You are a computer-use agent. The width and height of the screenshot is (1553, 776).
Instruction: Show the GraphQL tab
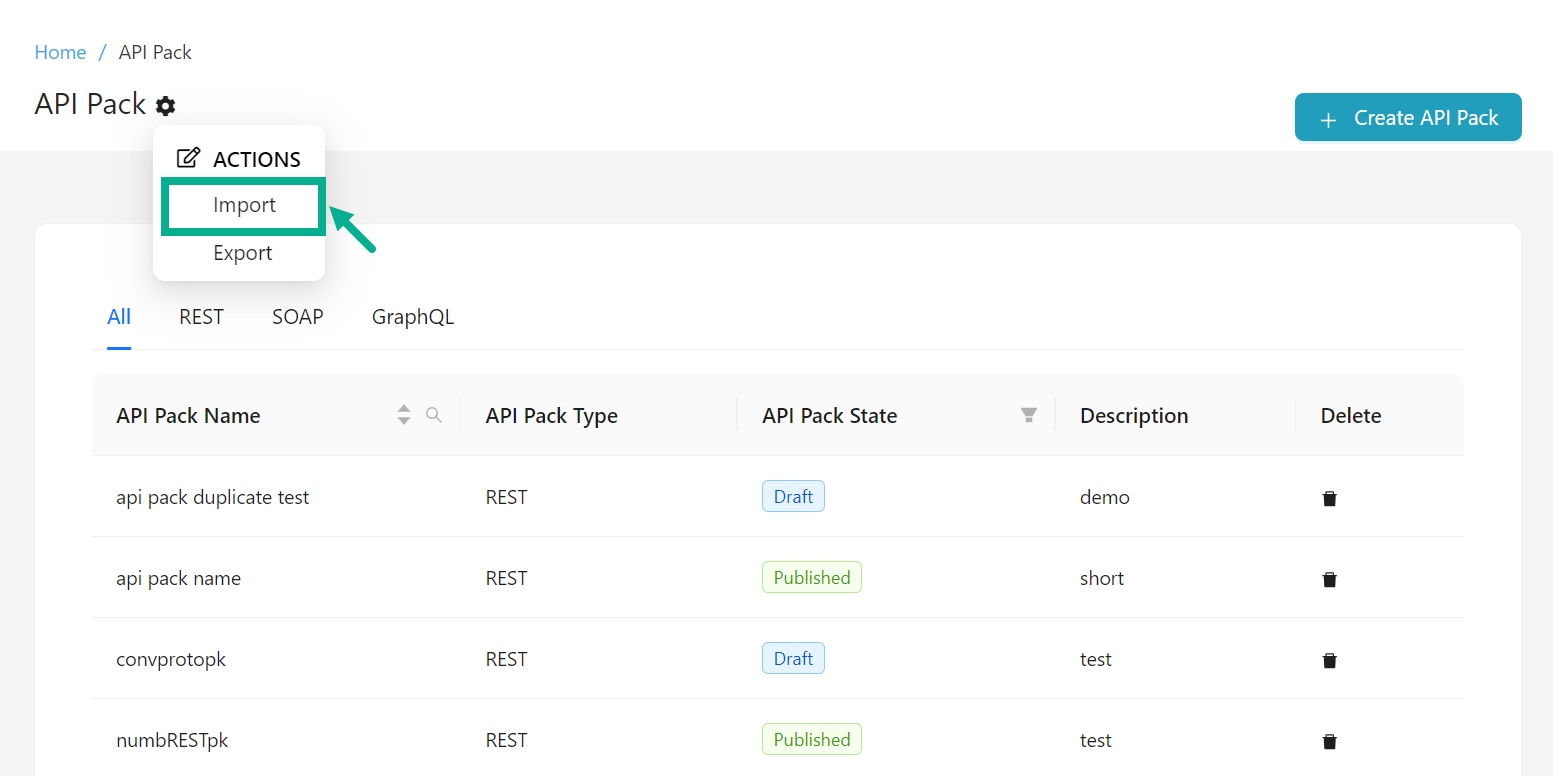click(x=412, y=317)
